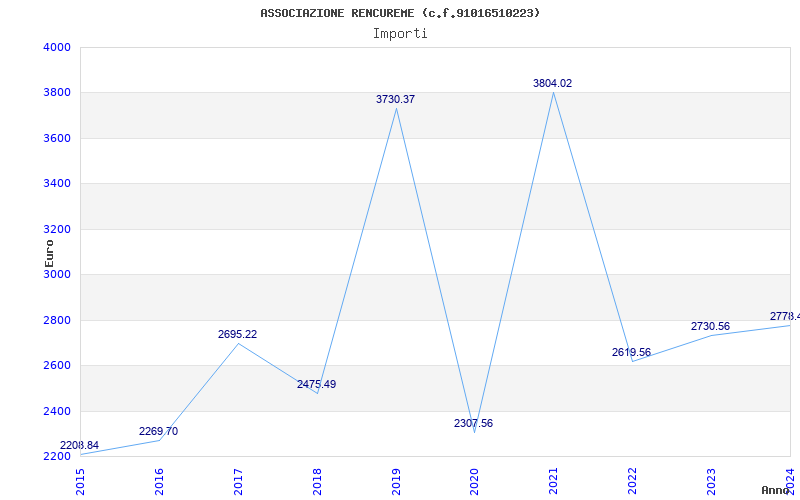Click the 2695.22 value label
This screenshot has height=500, width=800.
[237, 334]
